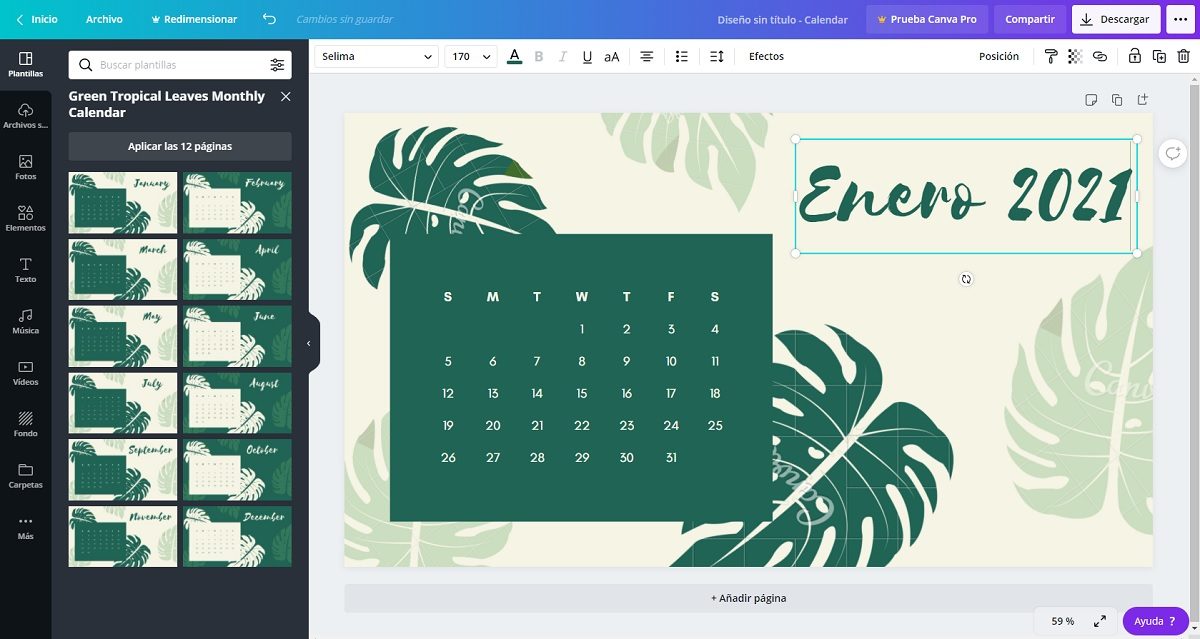The height and width of the screenshot is (639, 1200).
Task: Click the undo arrow icon
Action: click(269, 19)
